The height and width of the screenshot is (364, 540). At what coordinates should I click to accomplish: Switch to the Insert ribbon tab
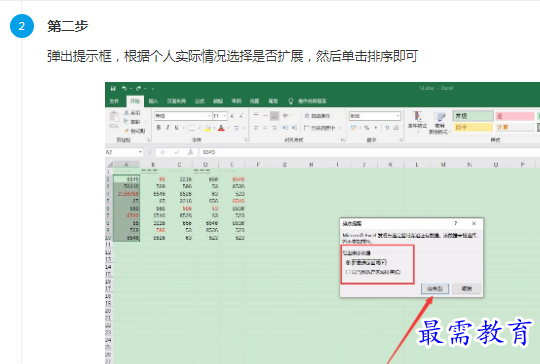(154, 101)
